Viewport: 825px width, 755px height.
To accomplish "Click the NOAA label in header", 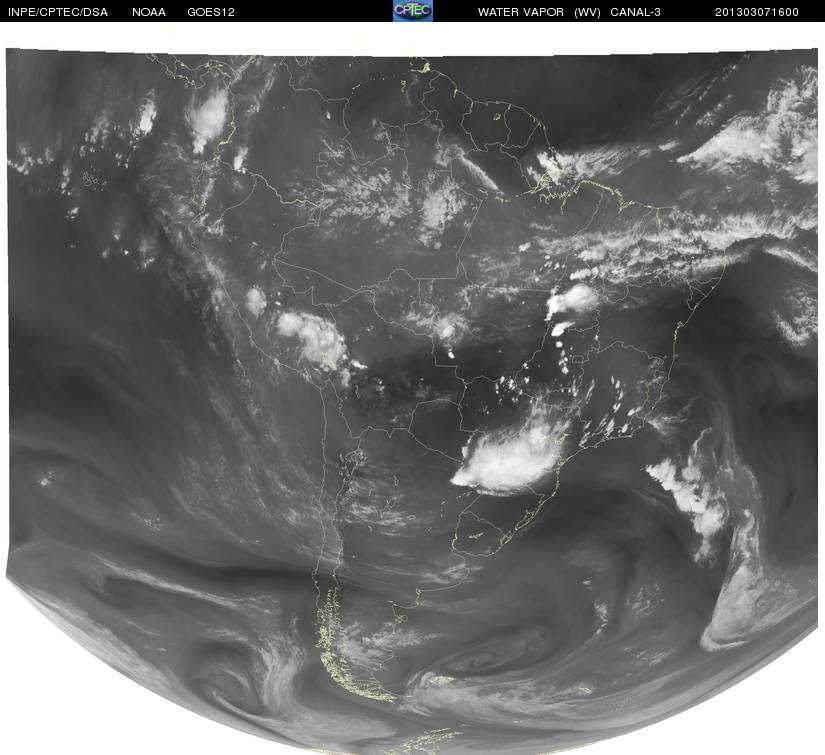I will (149, 12).
